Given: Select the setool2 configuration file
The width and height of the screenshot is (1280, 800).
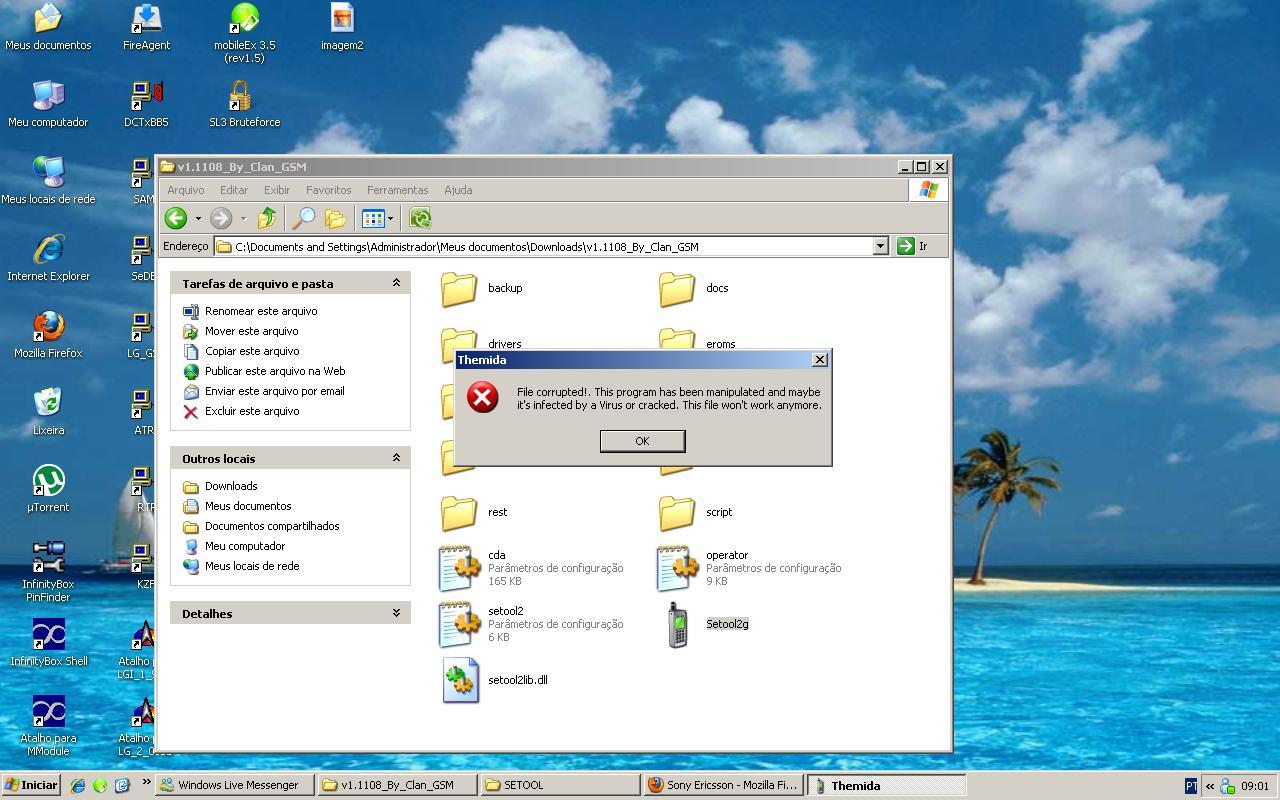Looking at the screenshot, I should pyautogui.click(x=531, y=624).
